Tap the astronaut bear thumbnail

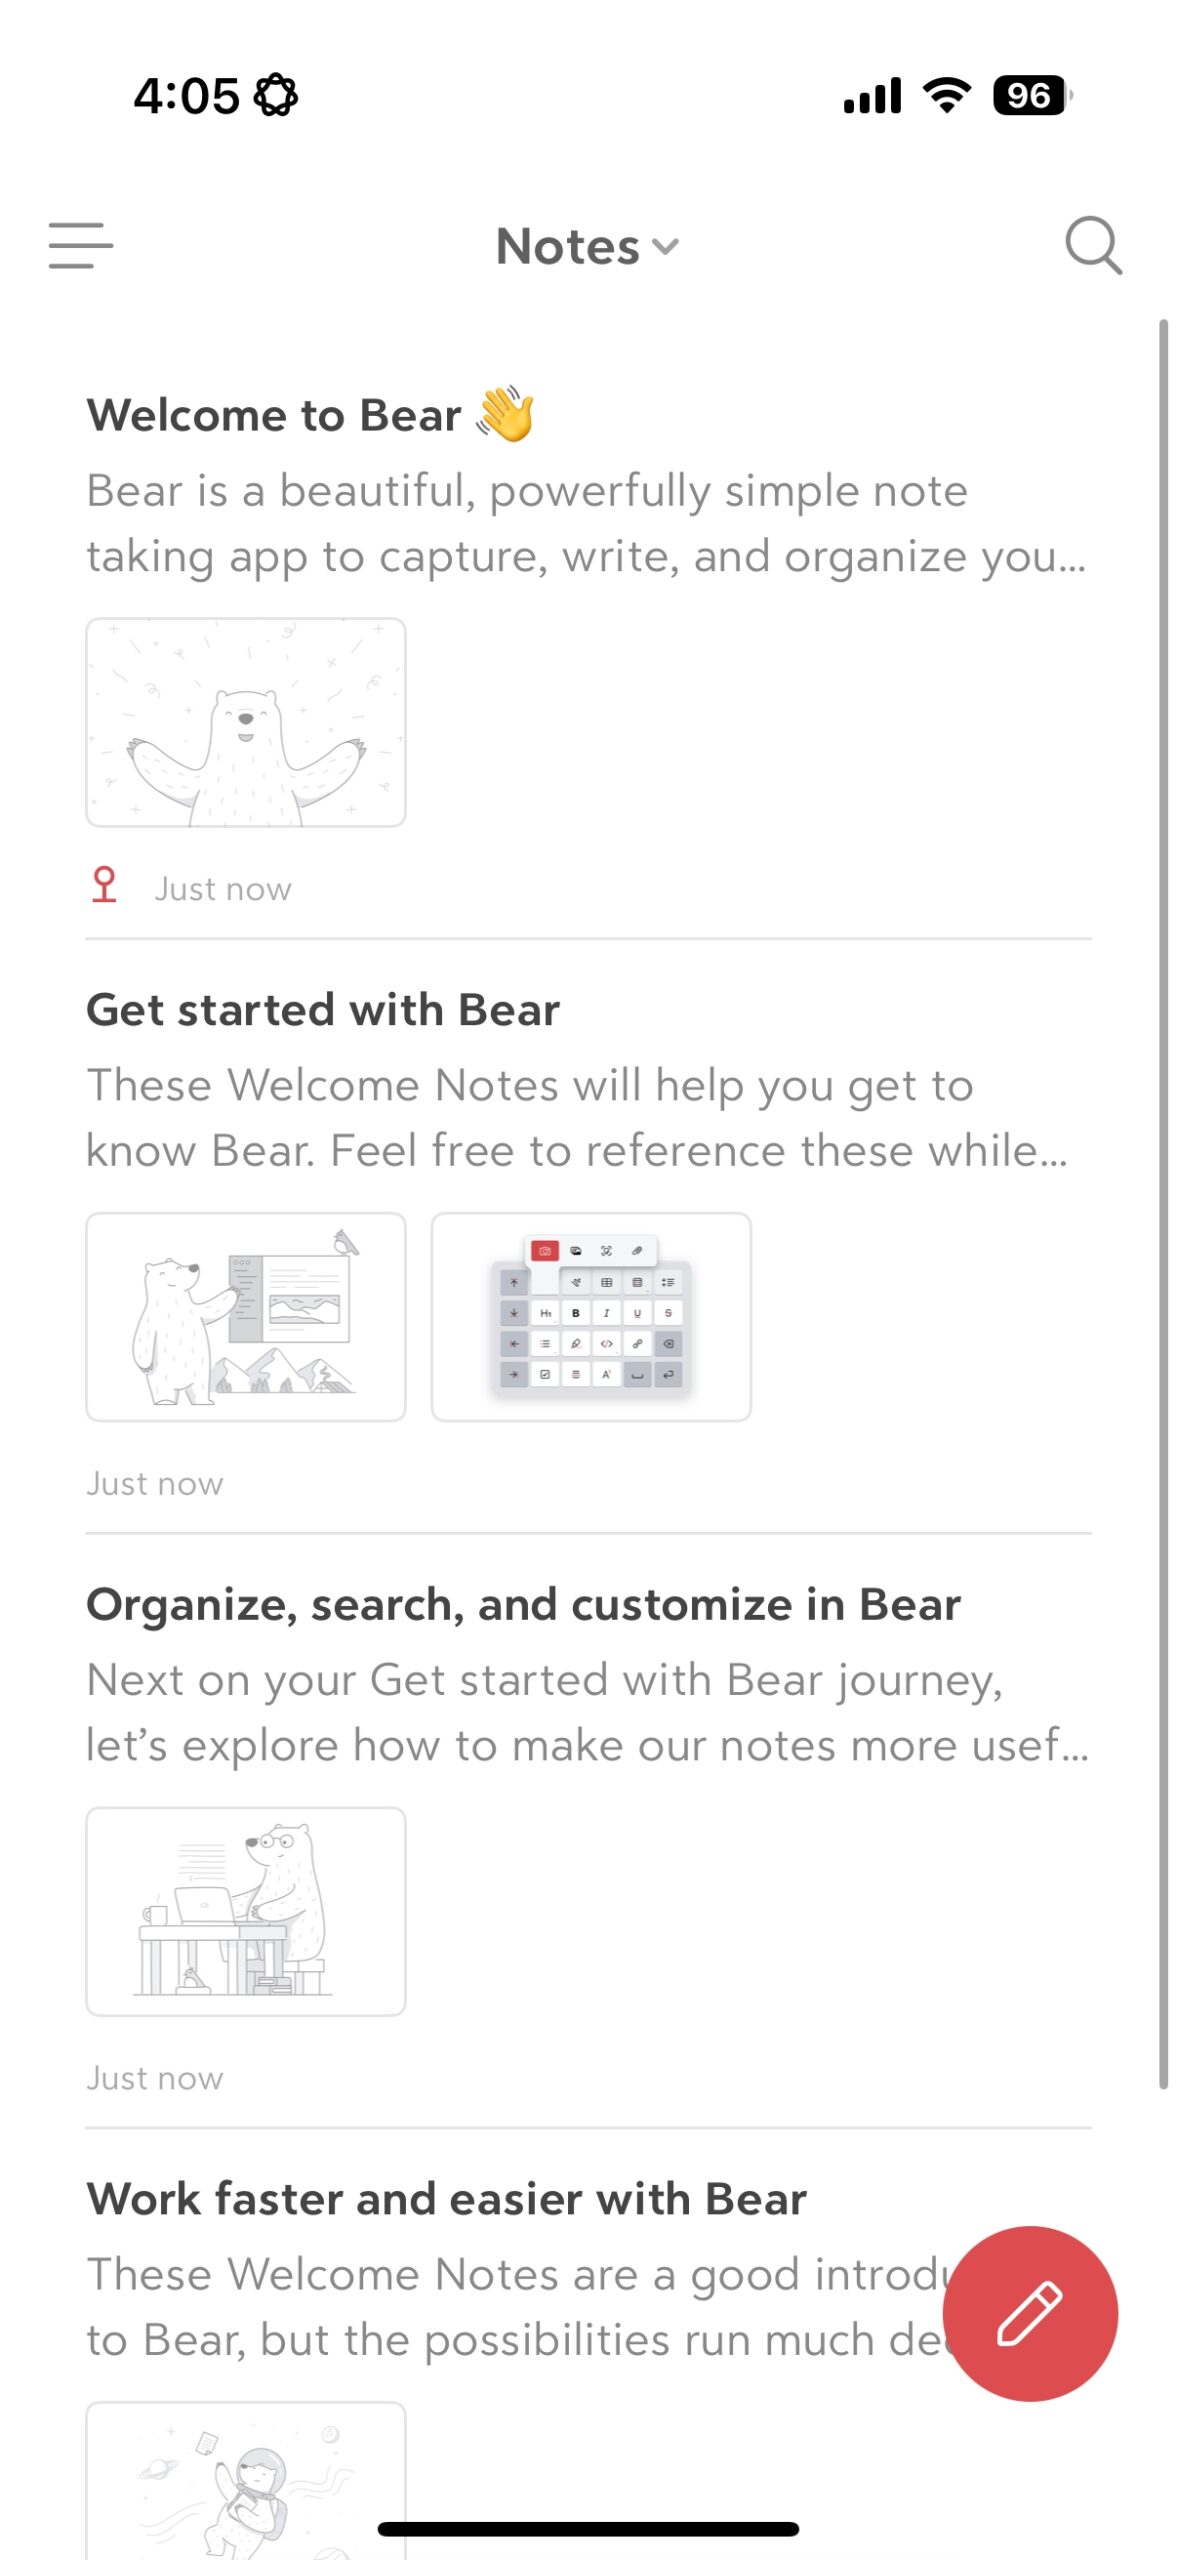[x=246, y=2480]
